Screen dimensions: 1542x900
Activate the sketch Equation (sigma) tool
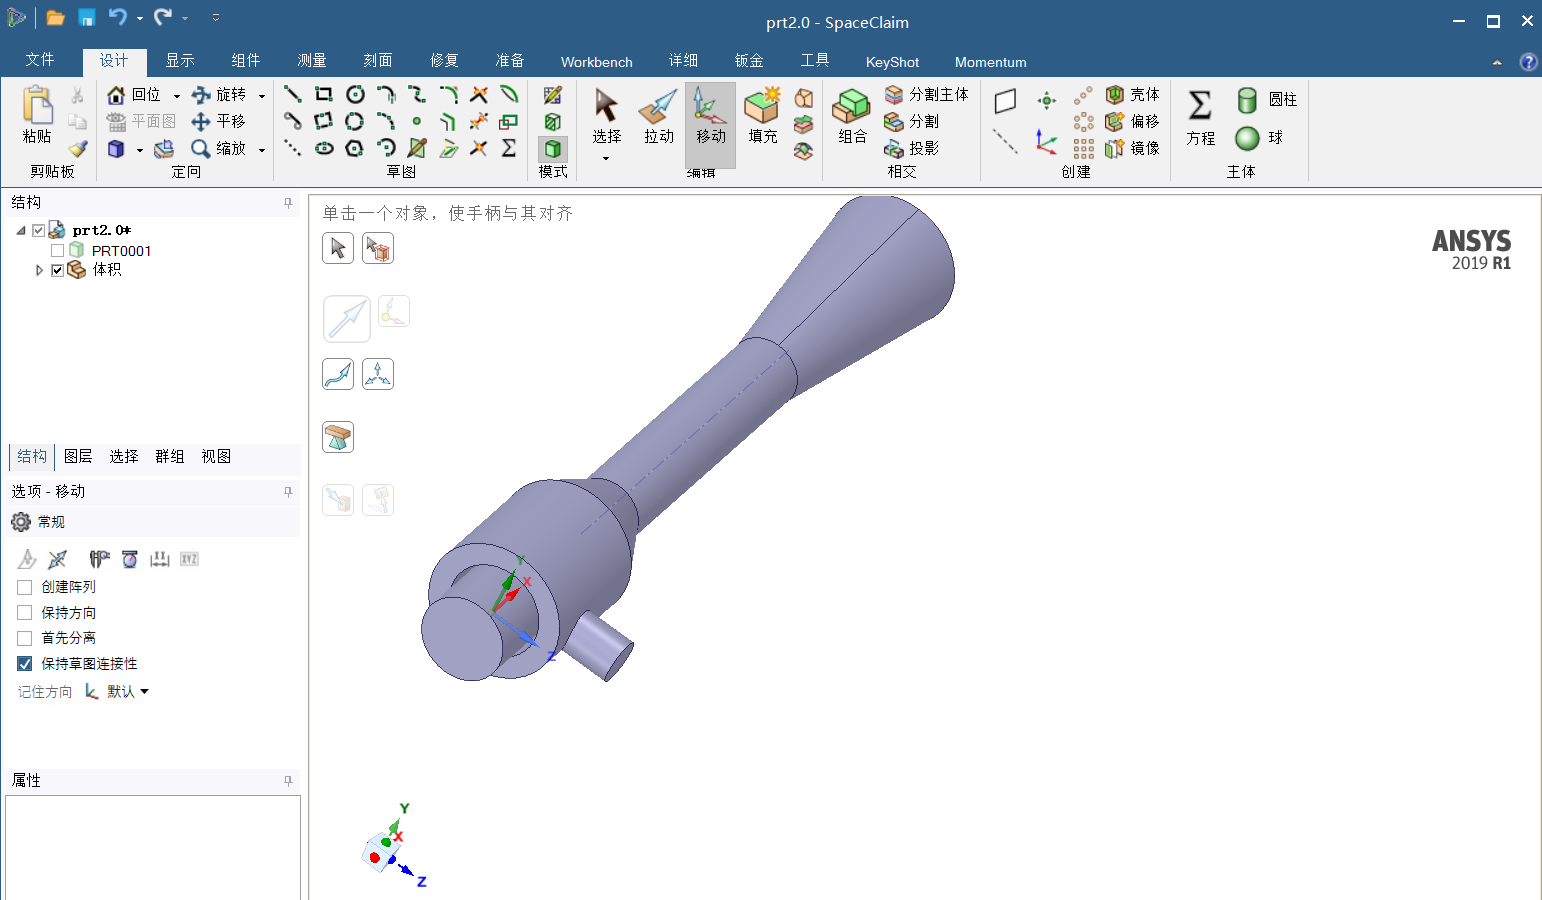point(509,148)
